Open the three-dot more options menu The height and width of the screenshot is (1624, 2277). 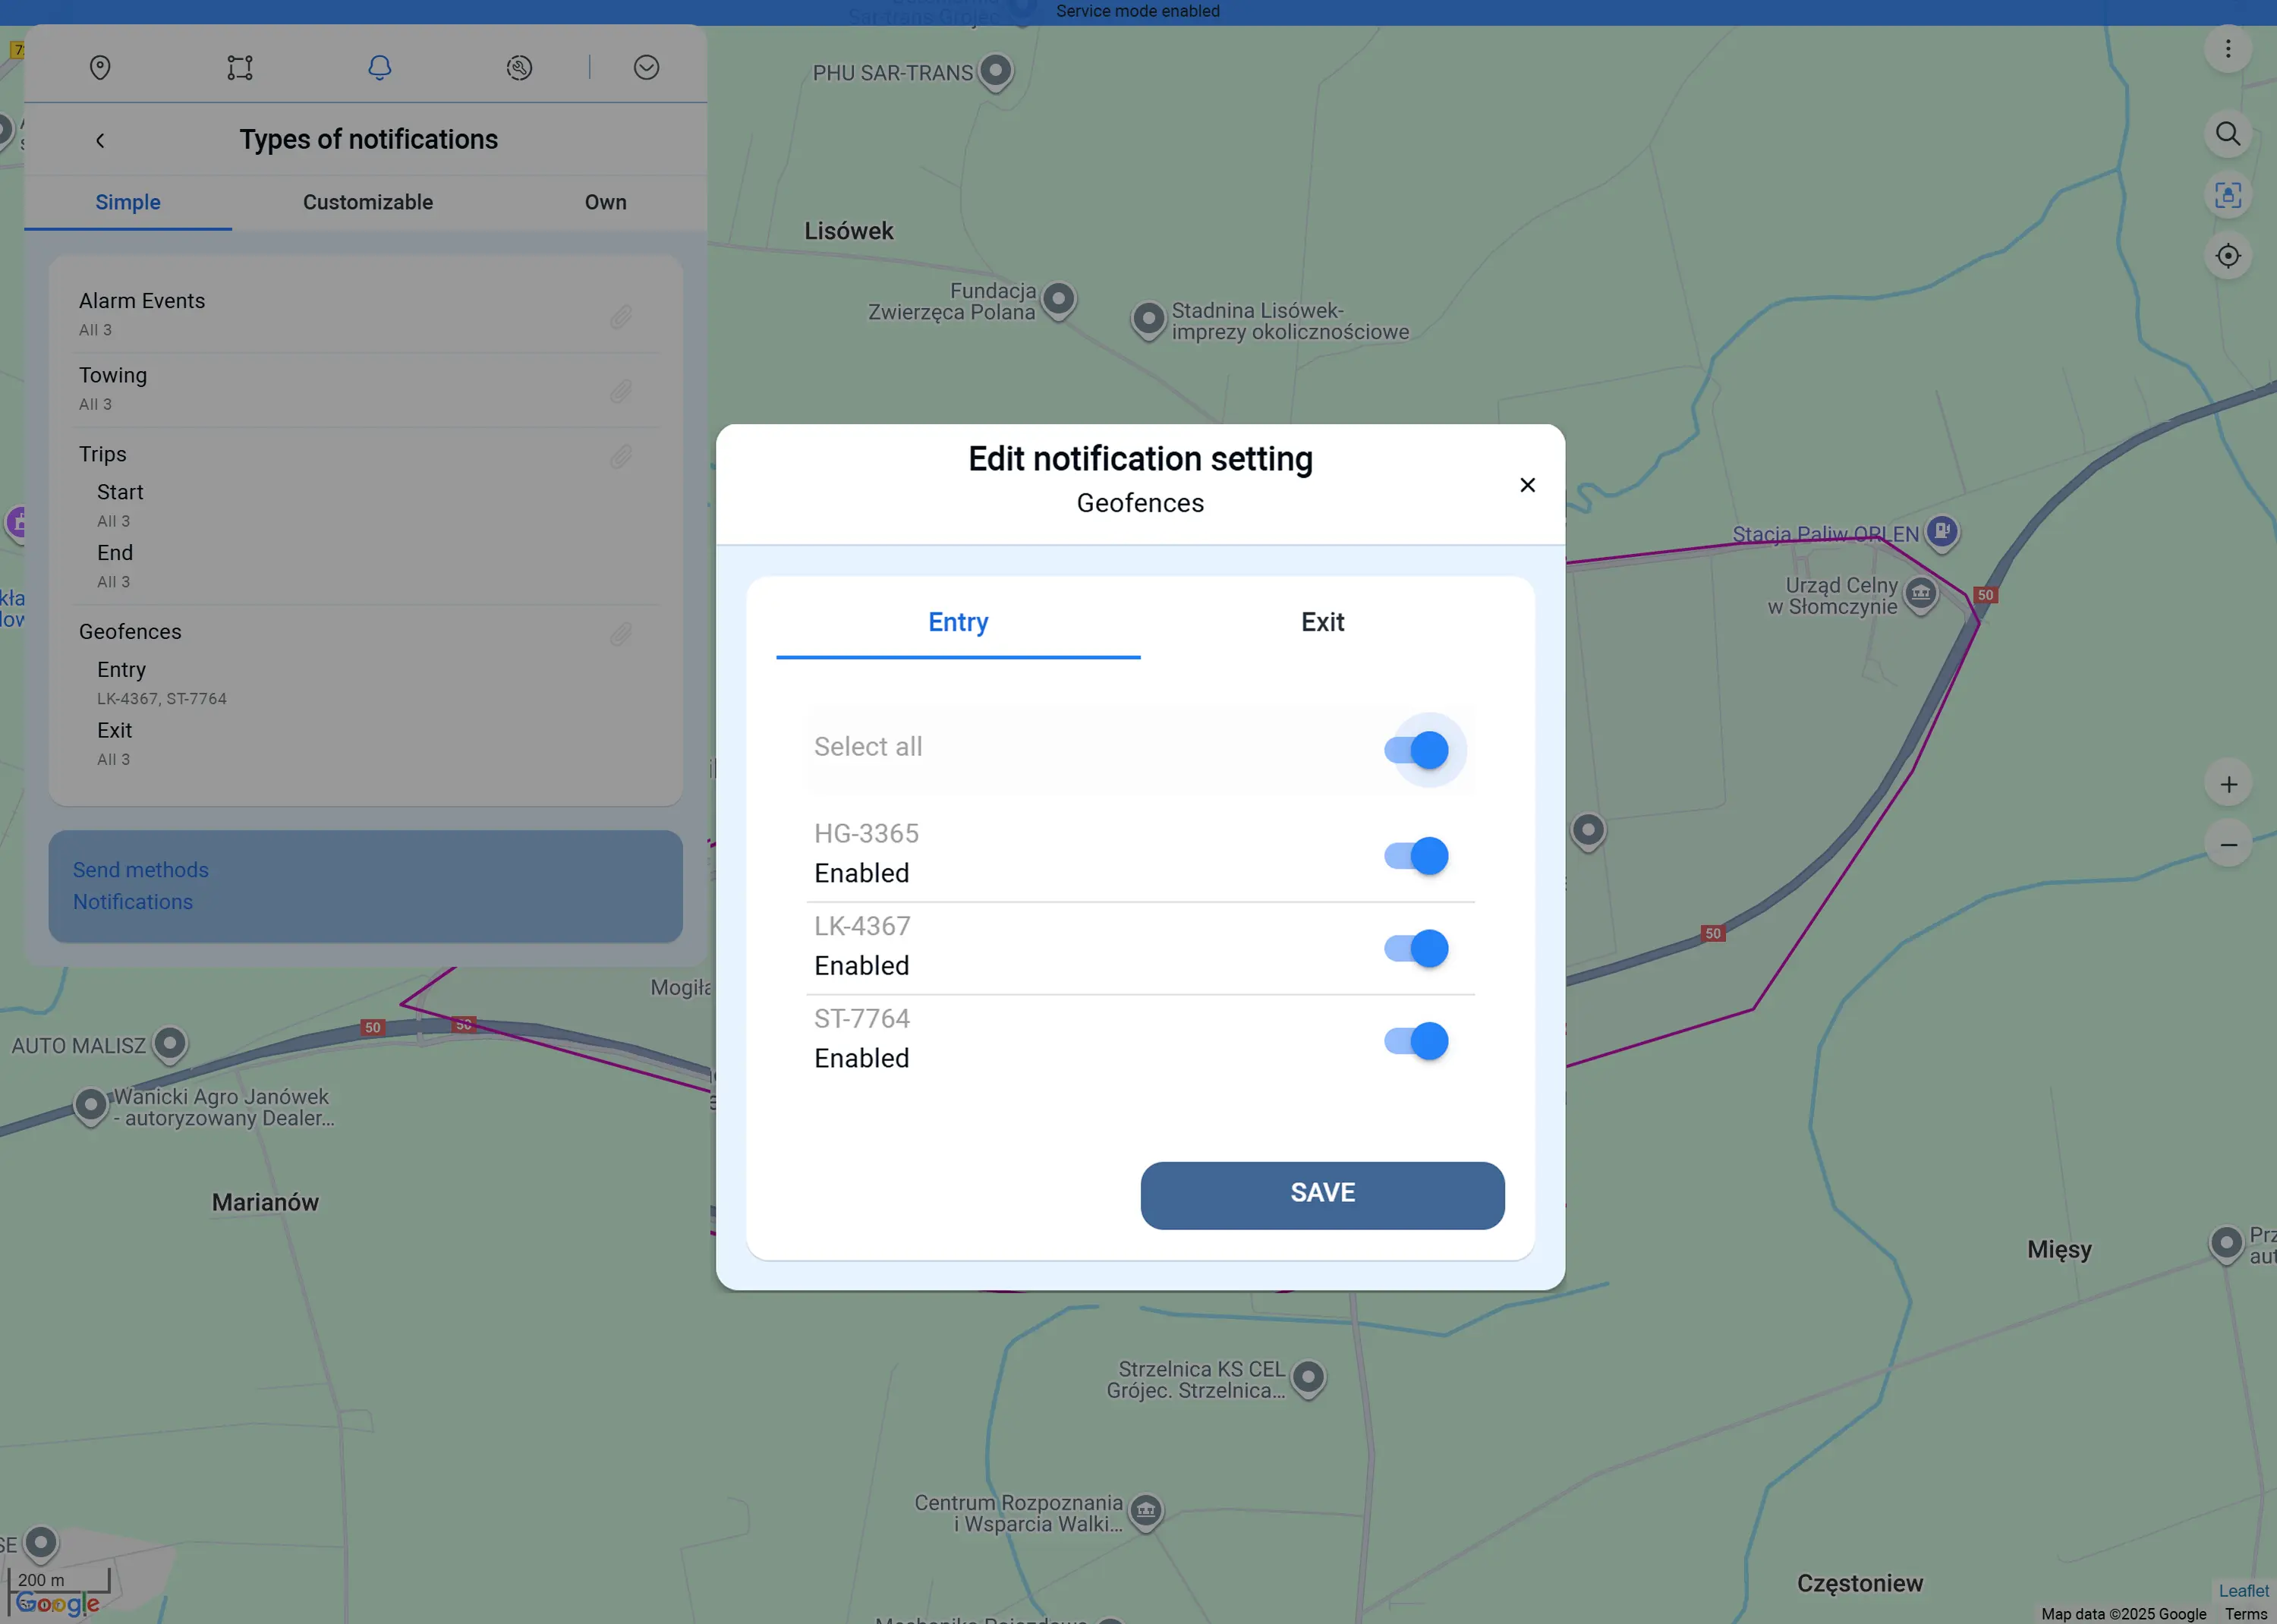(x=2227, y=48)
